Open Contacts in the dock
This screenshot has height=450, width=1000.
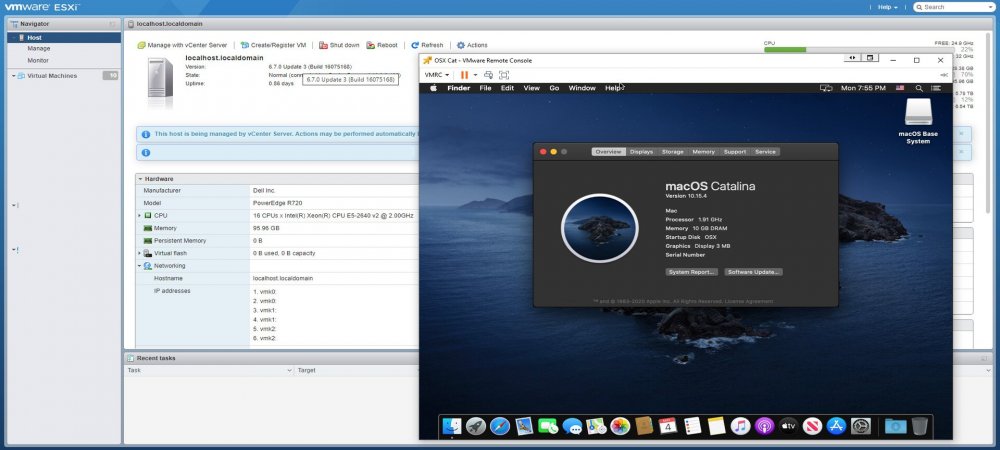tap(644, 426)
